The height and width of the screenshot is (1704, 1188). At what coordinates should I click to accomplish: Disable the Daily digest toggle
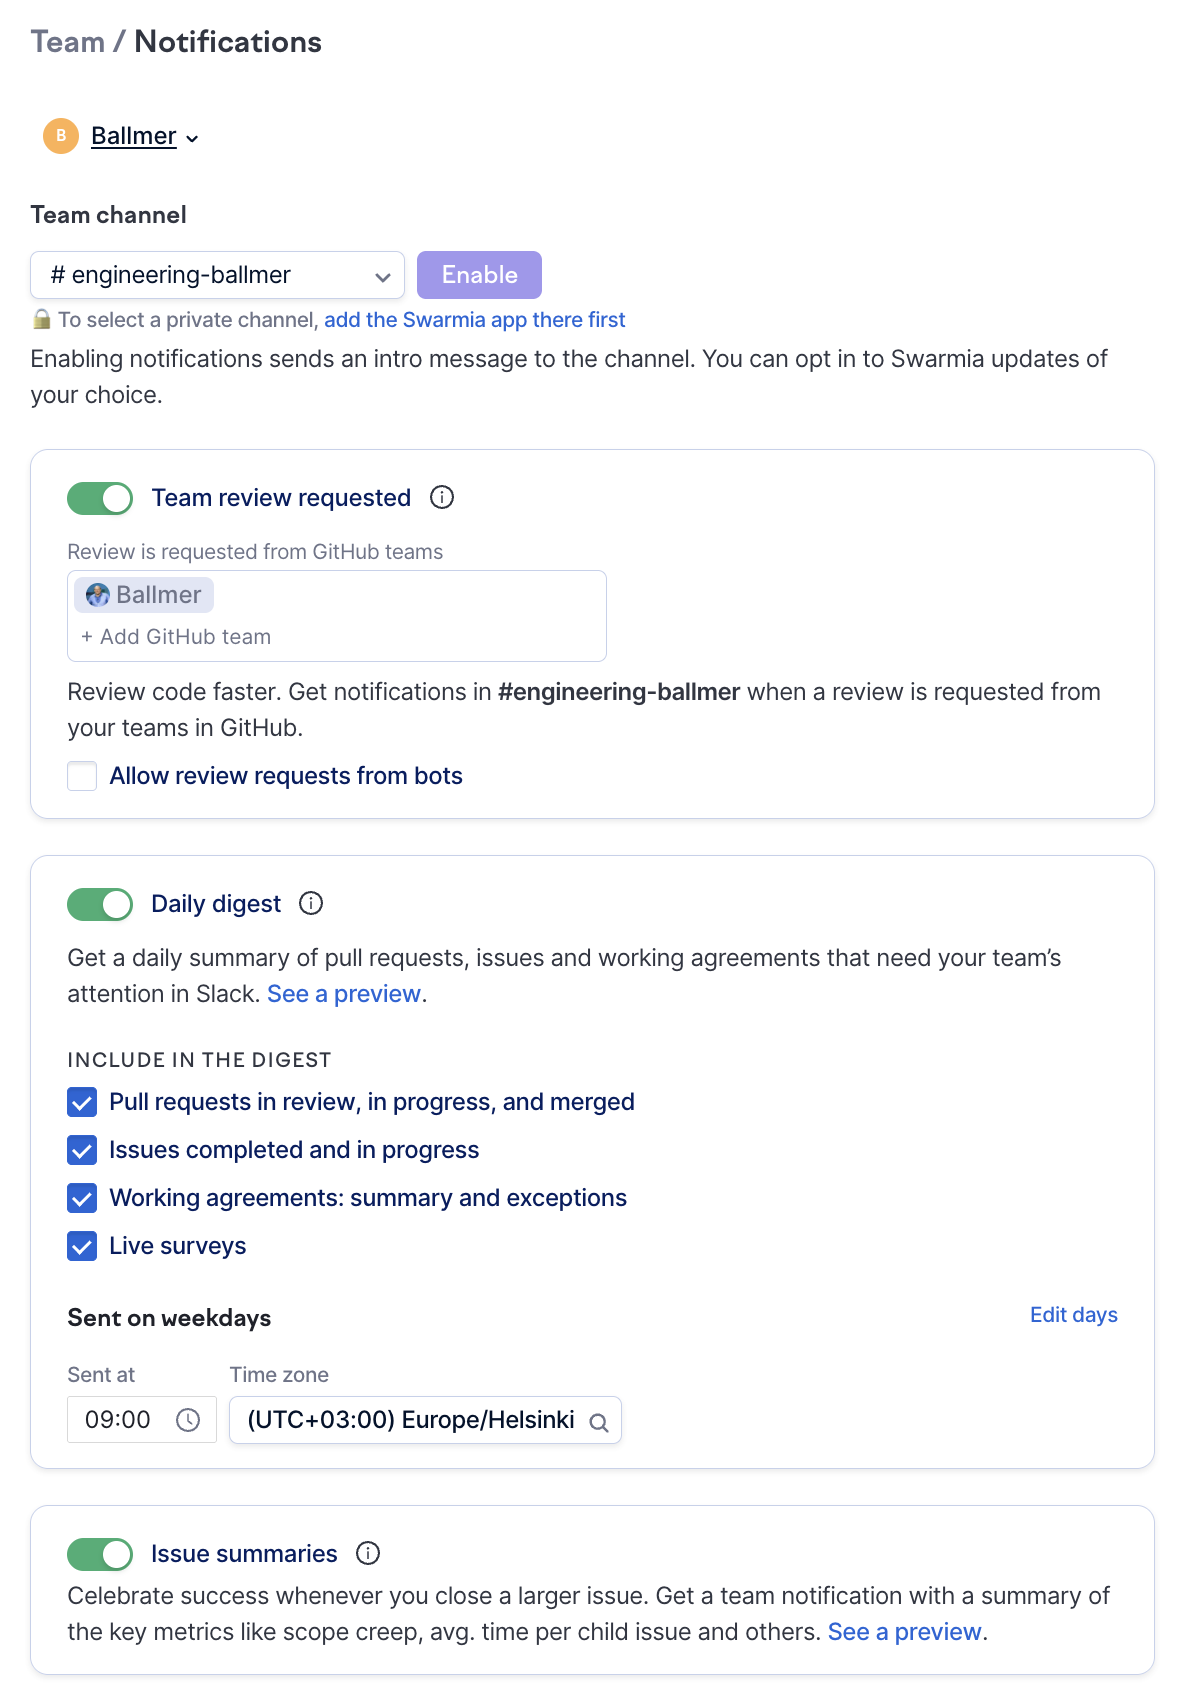pos(100,904)
